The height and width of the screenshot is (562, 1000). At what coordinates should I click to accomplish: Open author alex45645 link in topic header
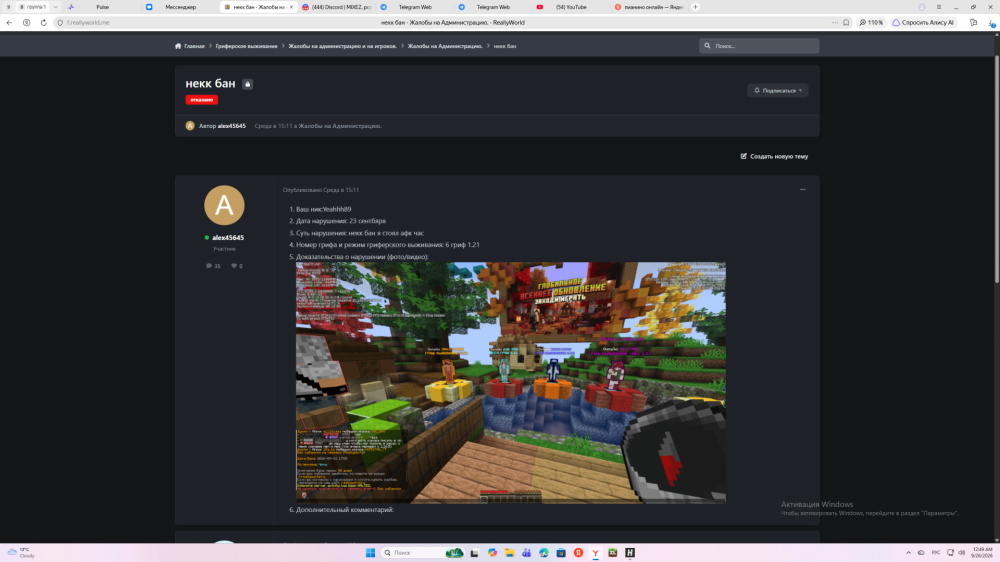(x=232, y=126)
